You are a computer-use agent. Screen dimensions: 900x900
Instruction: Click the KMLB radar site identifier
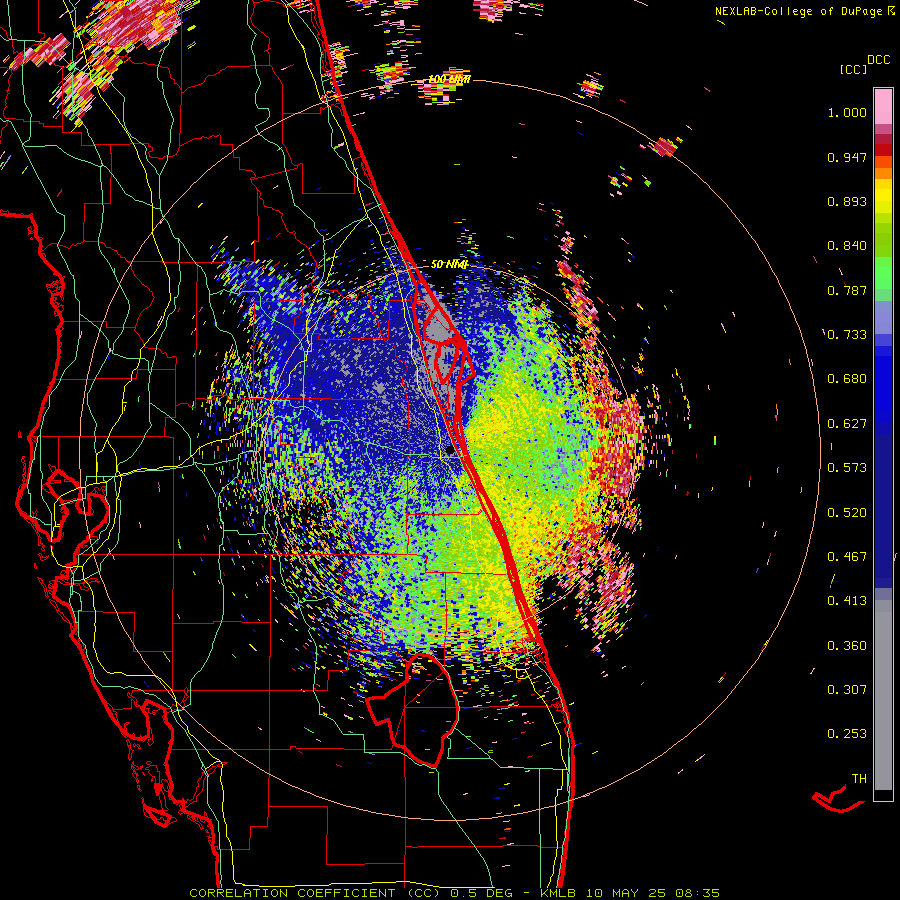pos(557,893)
